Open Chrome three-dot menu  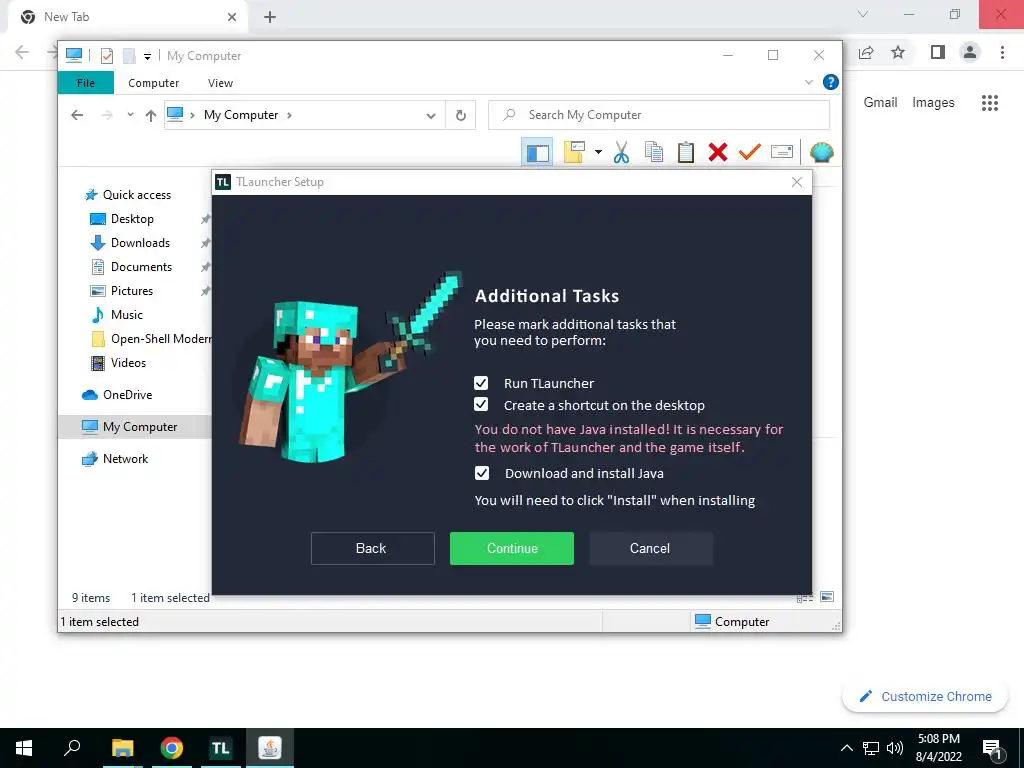[1002, 52]
